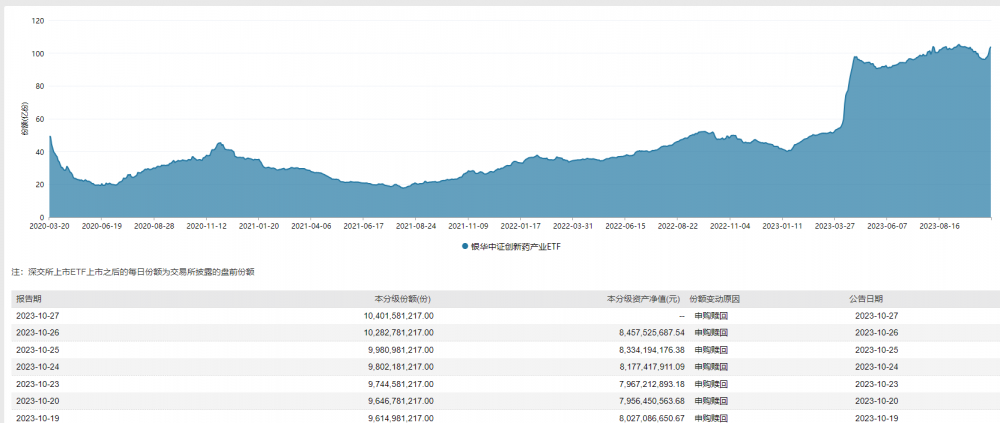Click the 本分级资产净值(元) column header
The image size is (1000, 423).
pyautogui.click(x=645, y=299)
